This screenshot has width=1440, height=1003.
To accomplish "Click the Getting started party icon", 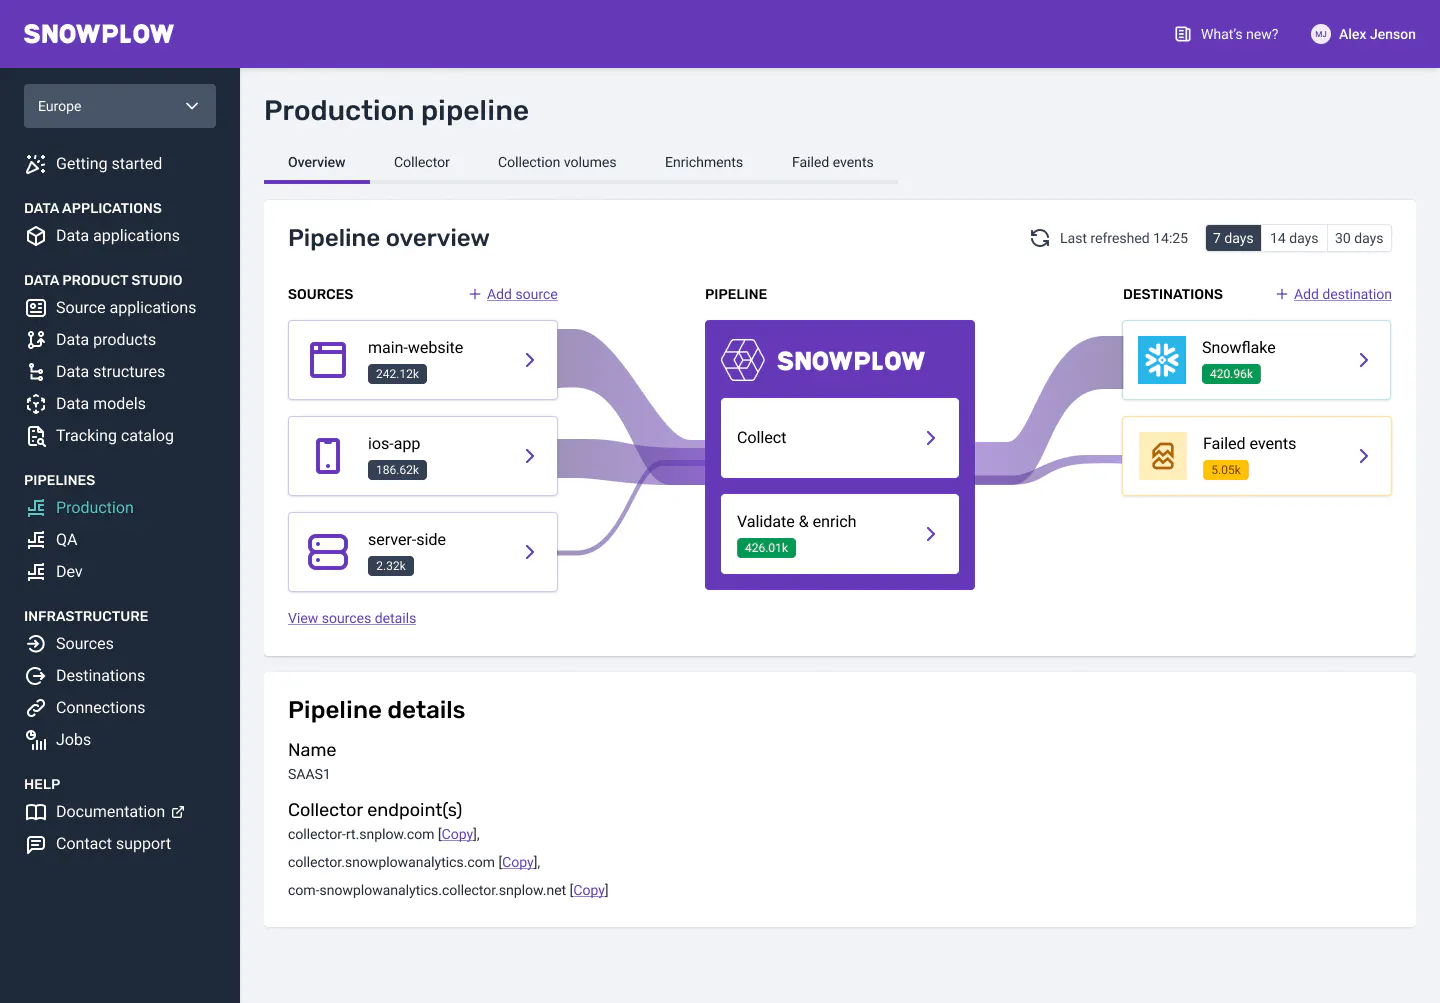I will point(36,164).
